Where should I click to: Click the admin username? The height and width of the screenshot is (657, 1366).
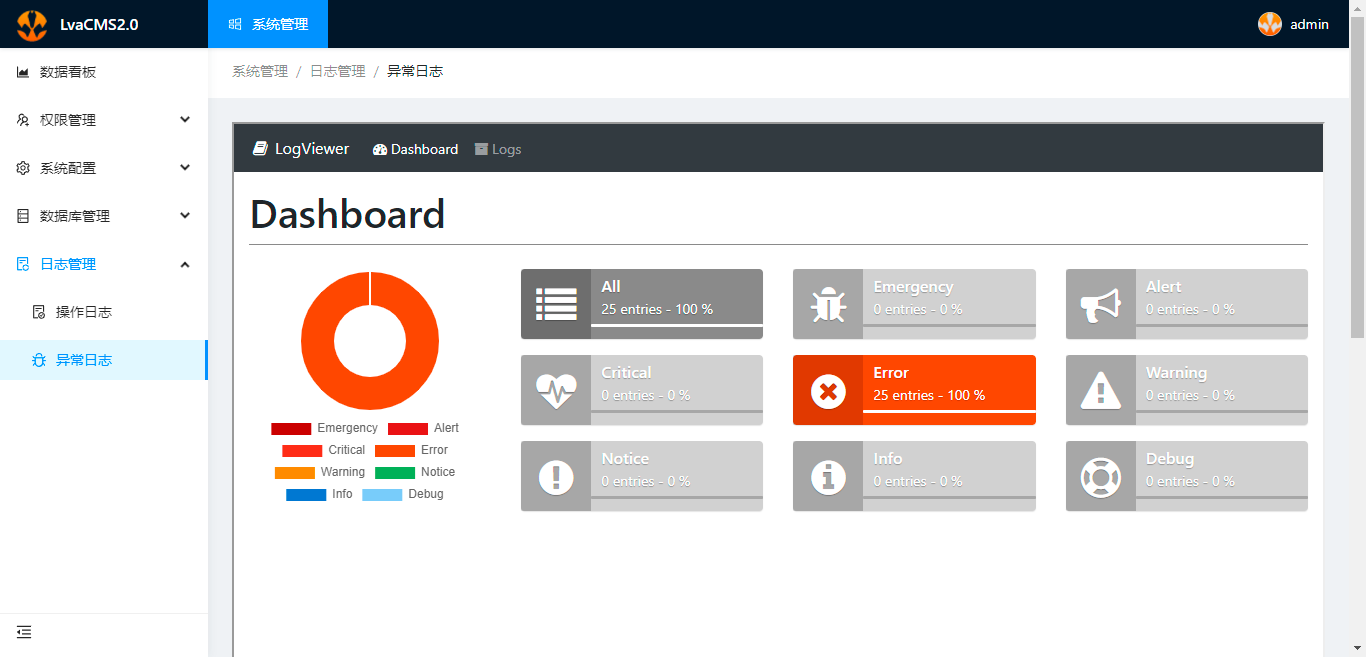tap(1309, 24)
